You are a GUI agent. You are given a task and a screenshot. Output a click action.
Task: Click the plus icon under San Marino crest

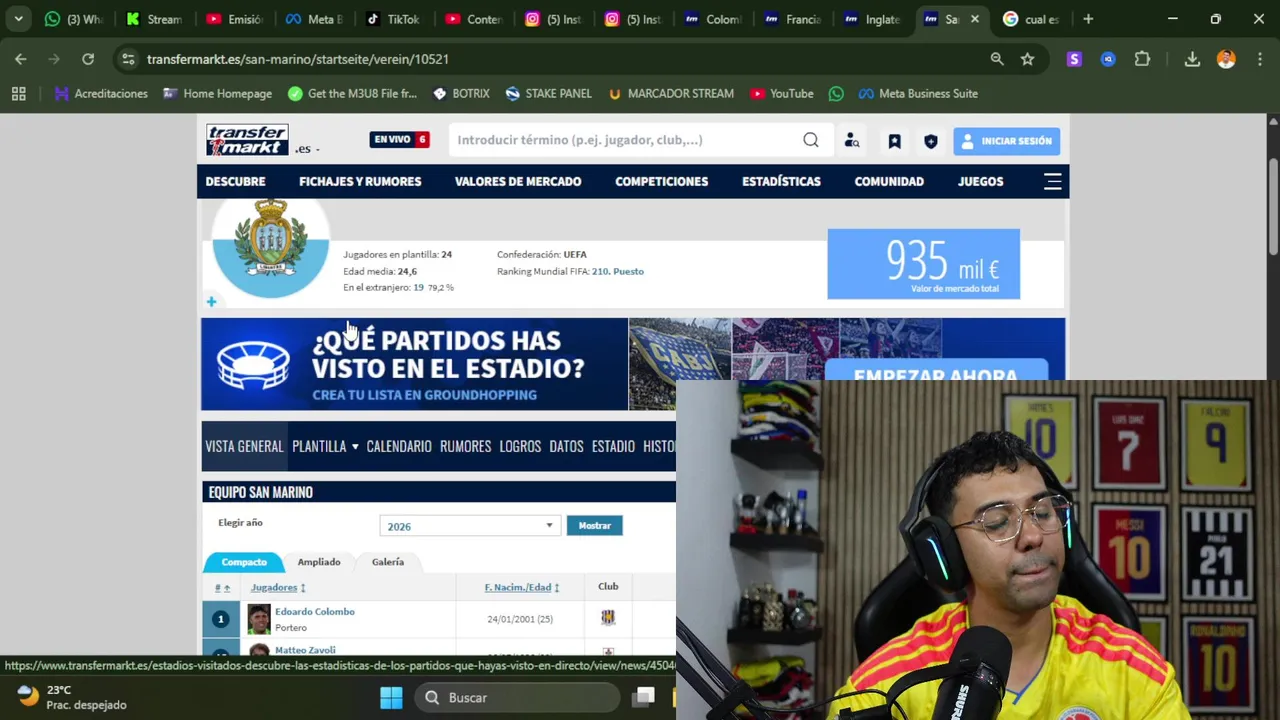(211, 301)
